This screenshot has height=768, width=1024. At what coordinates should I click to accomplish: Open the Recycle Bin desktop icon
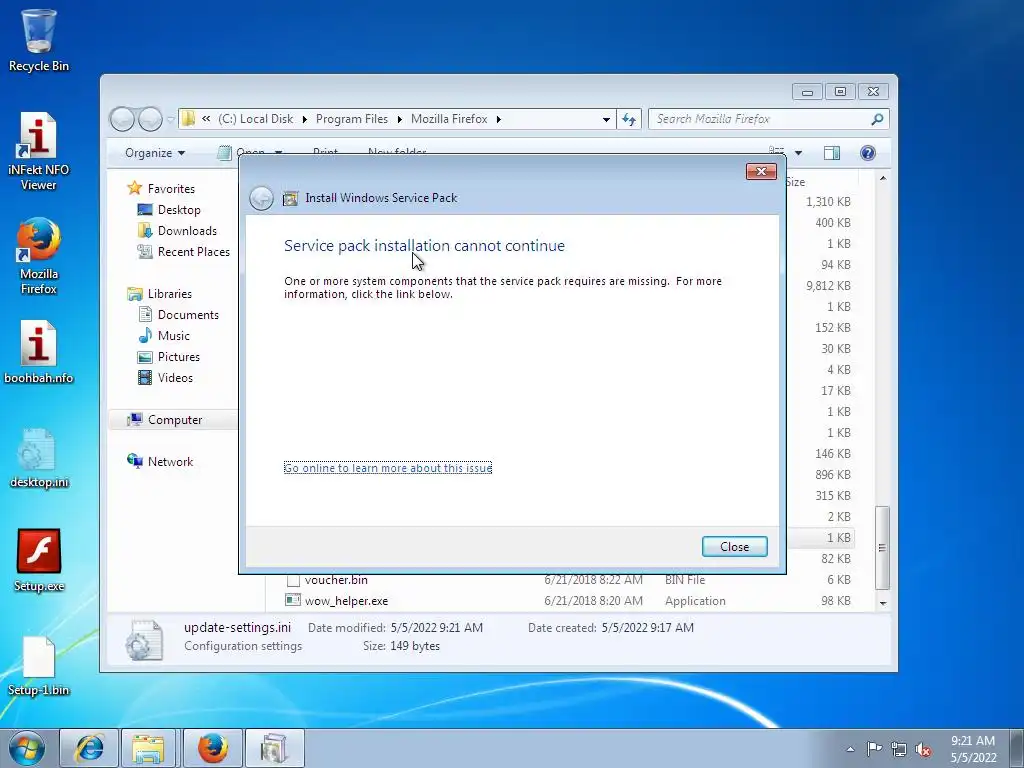pos(39,38)
